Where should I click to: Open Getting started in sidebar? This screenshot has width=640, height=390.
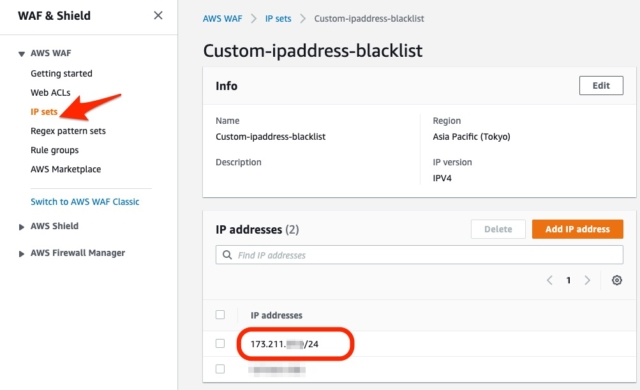tap(61, 73)
